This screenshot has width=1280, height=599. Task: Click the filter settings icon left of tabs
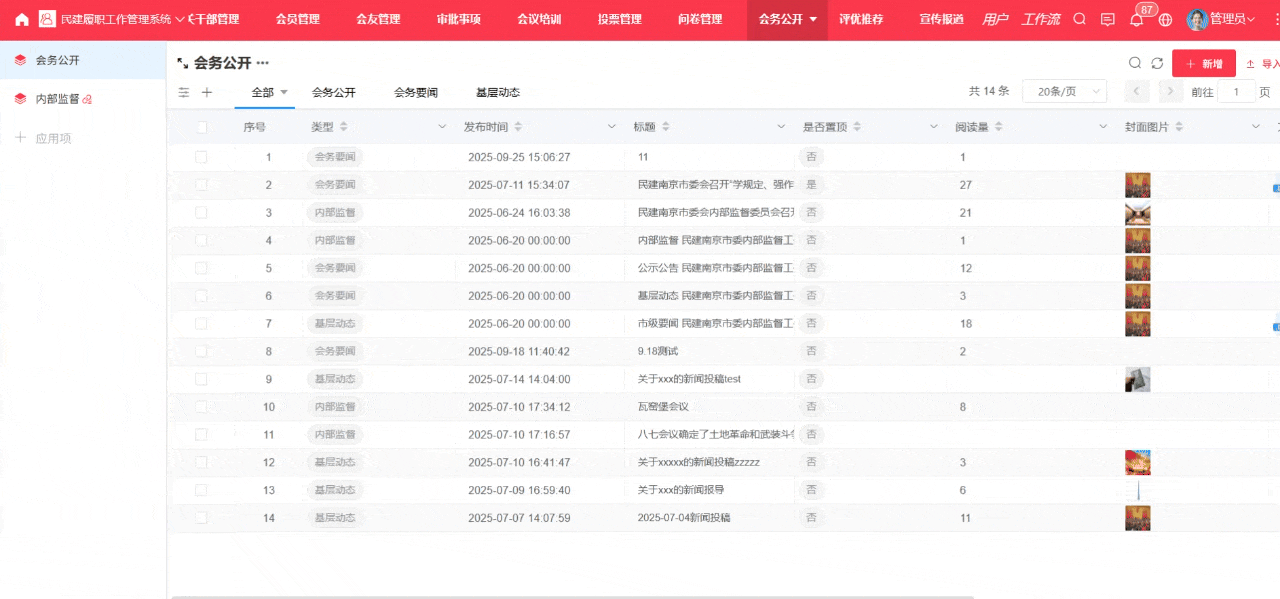pos(184,92)
